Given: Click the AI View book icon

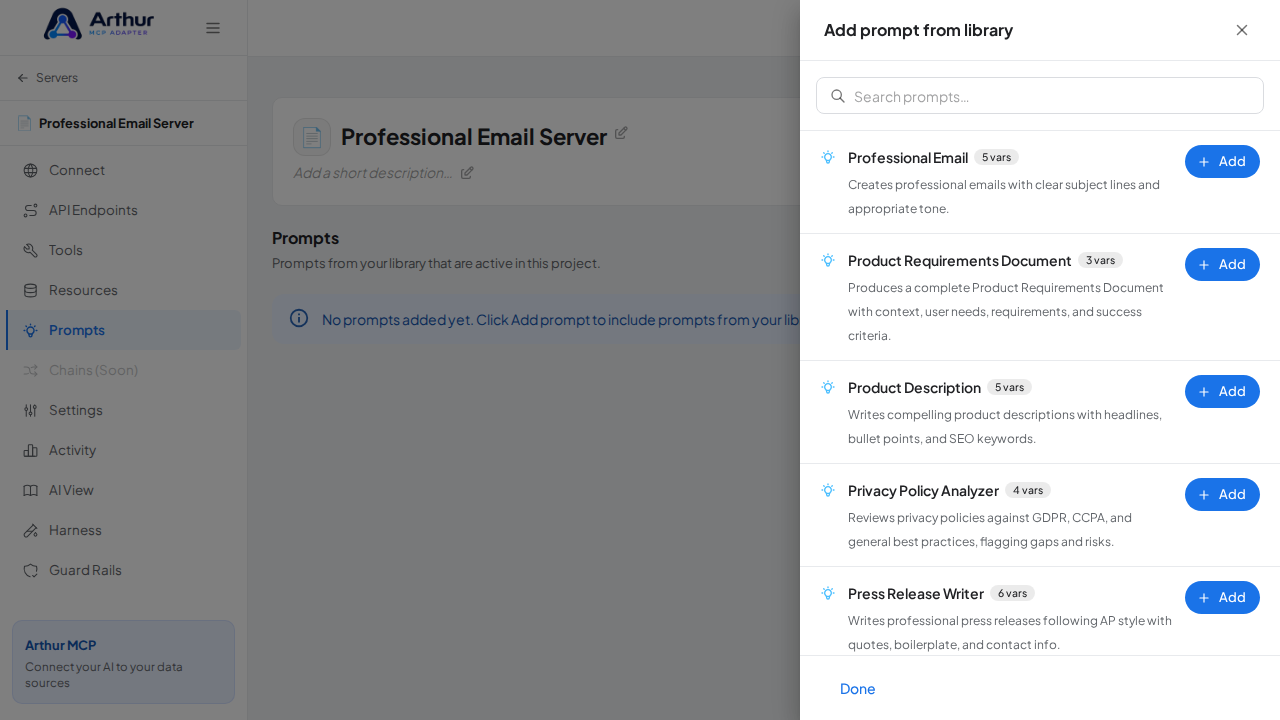Looking at the screenshot, I should point(31,490).
